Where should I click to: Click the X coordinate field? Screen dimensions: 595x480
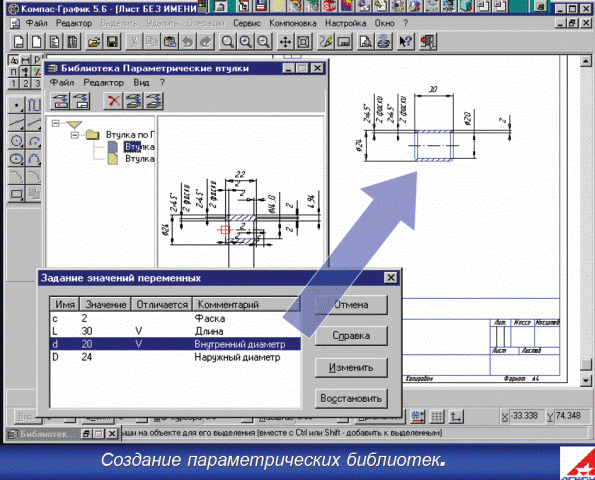[526, 416]
